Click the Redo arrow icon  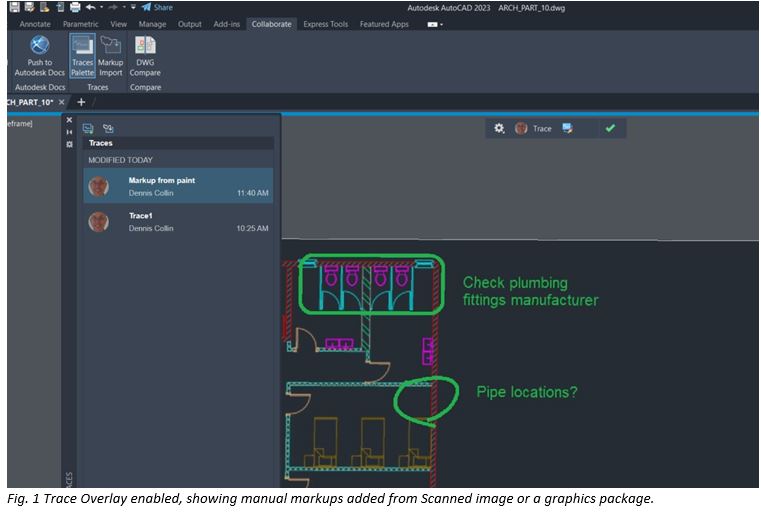(x=113, y=7)
